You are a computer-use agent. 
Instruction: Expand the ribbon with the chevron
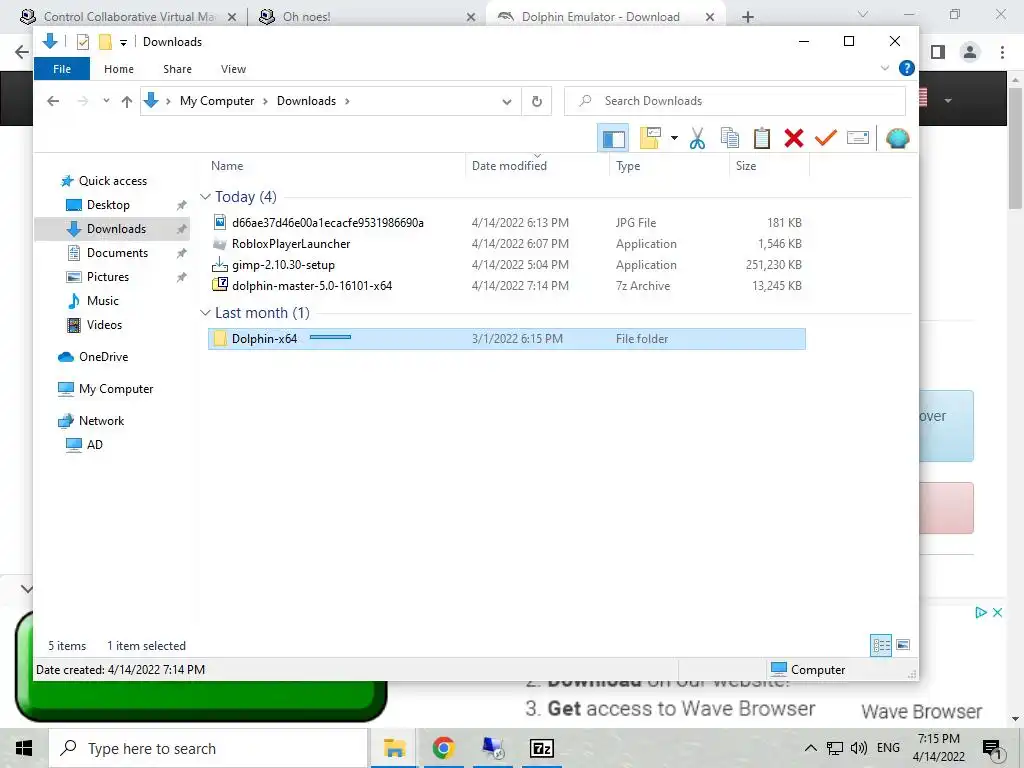click(x=885, y=68)
